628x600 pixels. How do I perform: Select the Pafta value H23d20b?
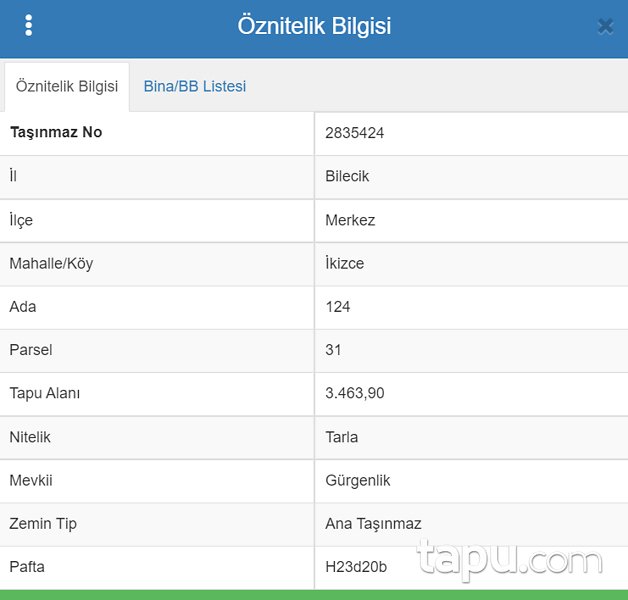[356, 567]
